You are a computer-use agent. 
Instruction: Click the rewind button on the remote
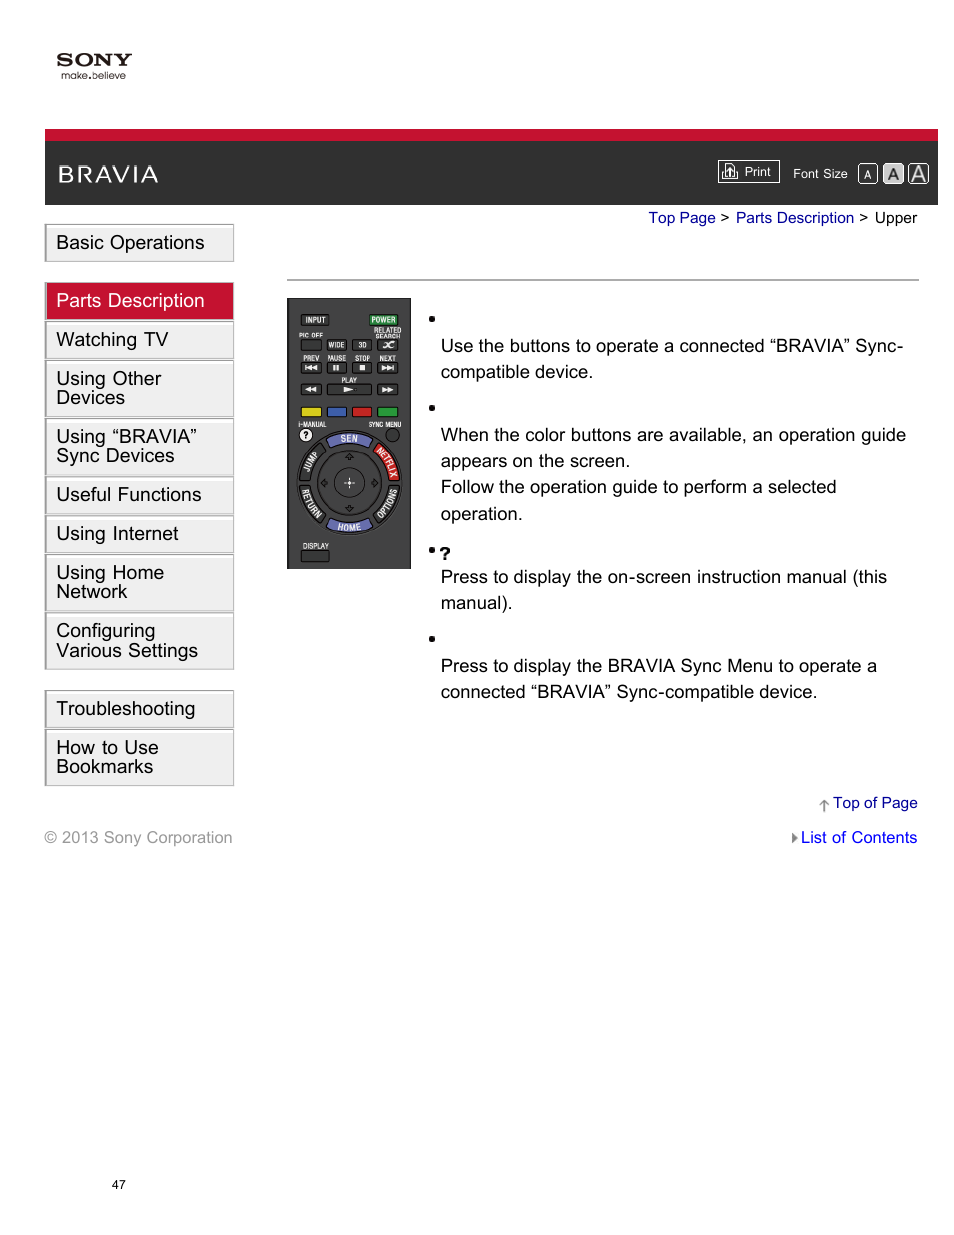pyautogui.click(x=311, y=389)
